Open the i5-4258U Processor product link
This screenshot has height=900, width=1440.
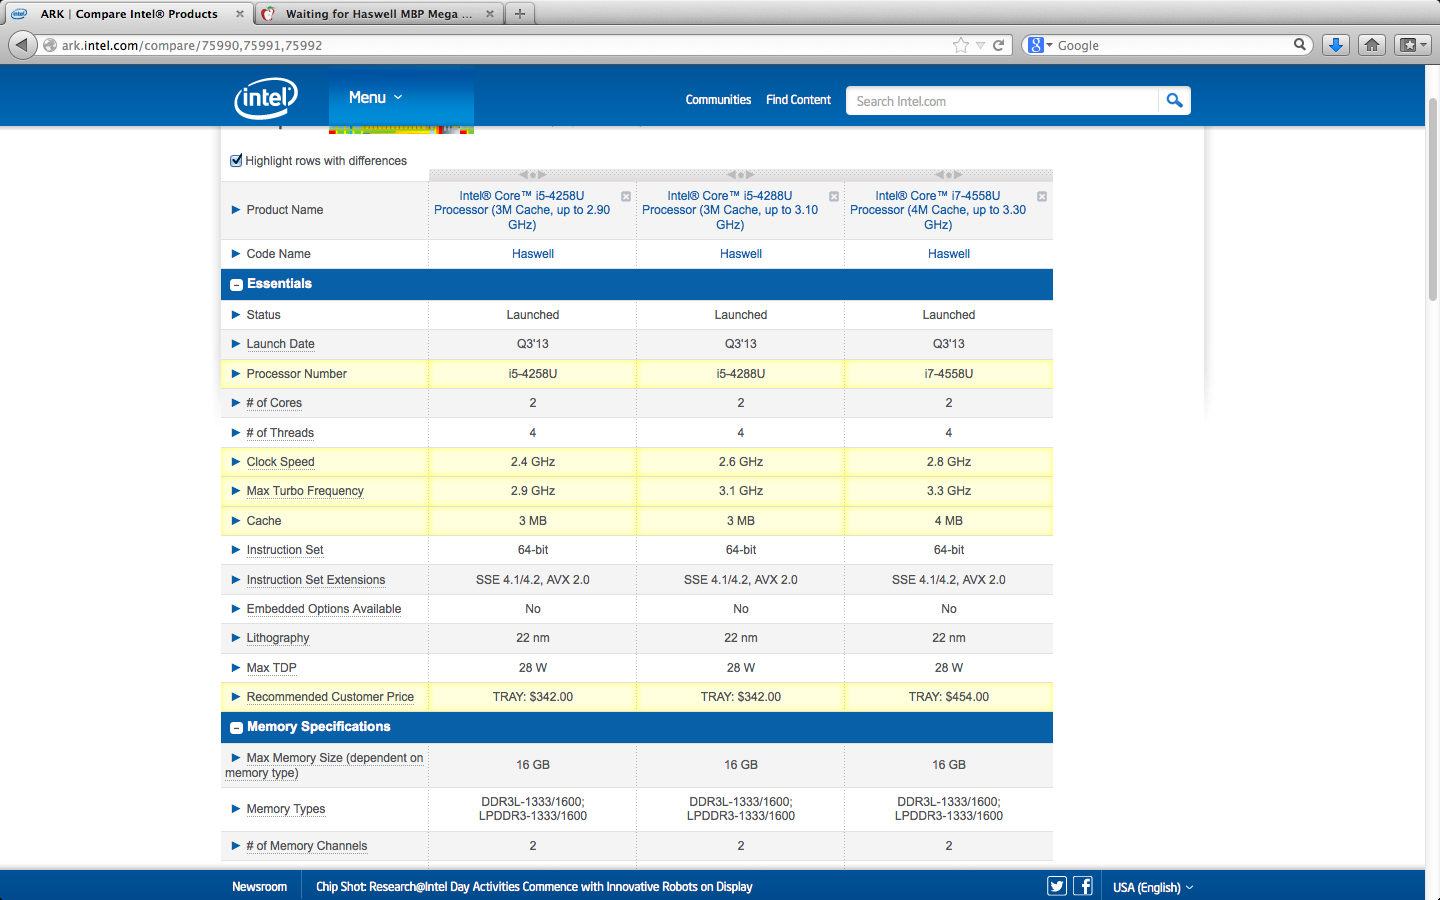pos(522,210)
